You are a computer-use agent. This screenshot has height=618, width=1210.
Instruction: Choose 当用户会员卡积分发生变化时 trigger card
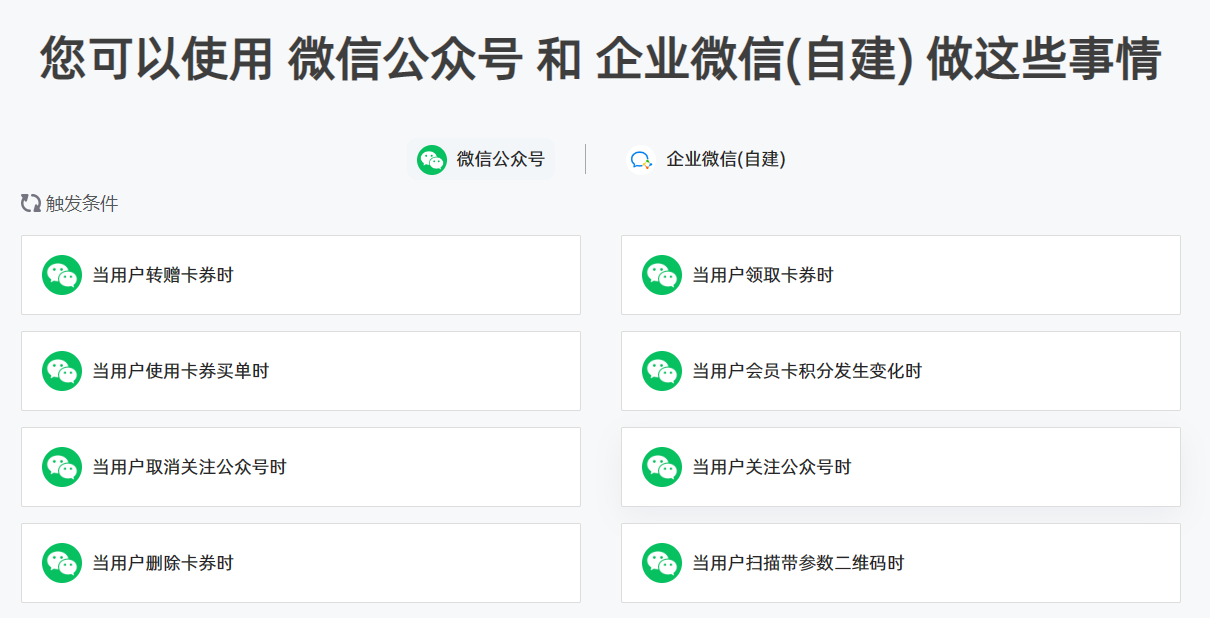(x=901, y=371)
